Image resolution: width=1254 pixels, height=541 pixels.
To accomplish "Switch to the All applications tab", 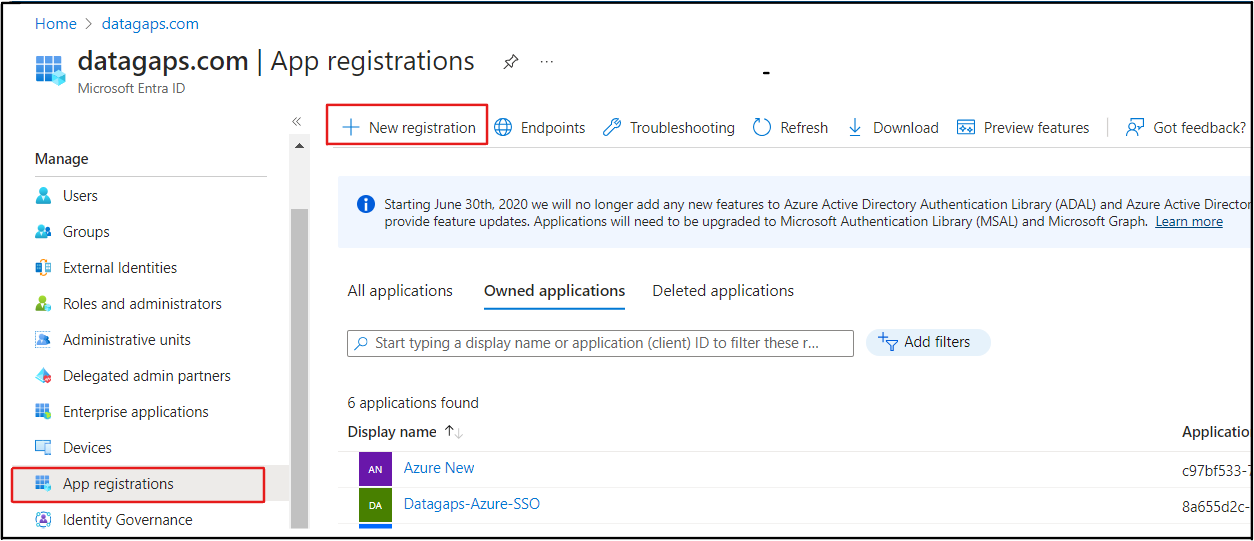I will (400, 291).
